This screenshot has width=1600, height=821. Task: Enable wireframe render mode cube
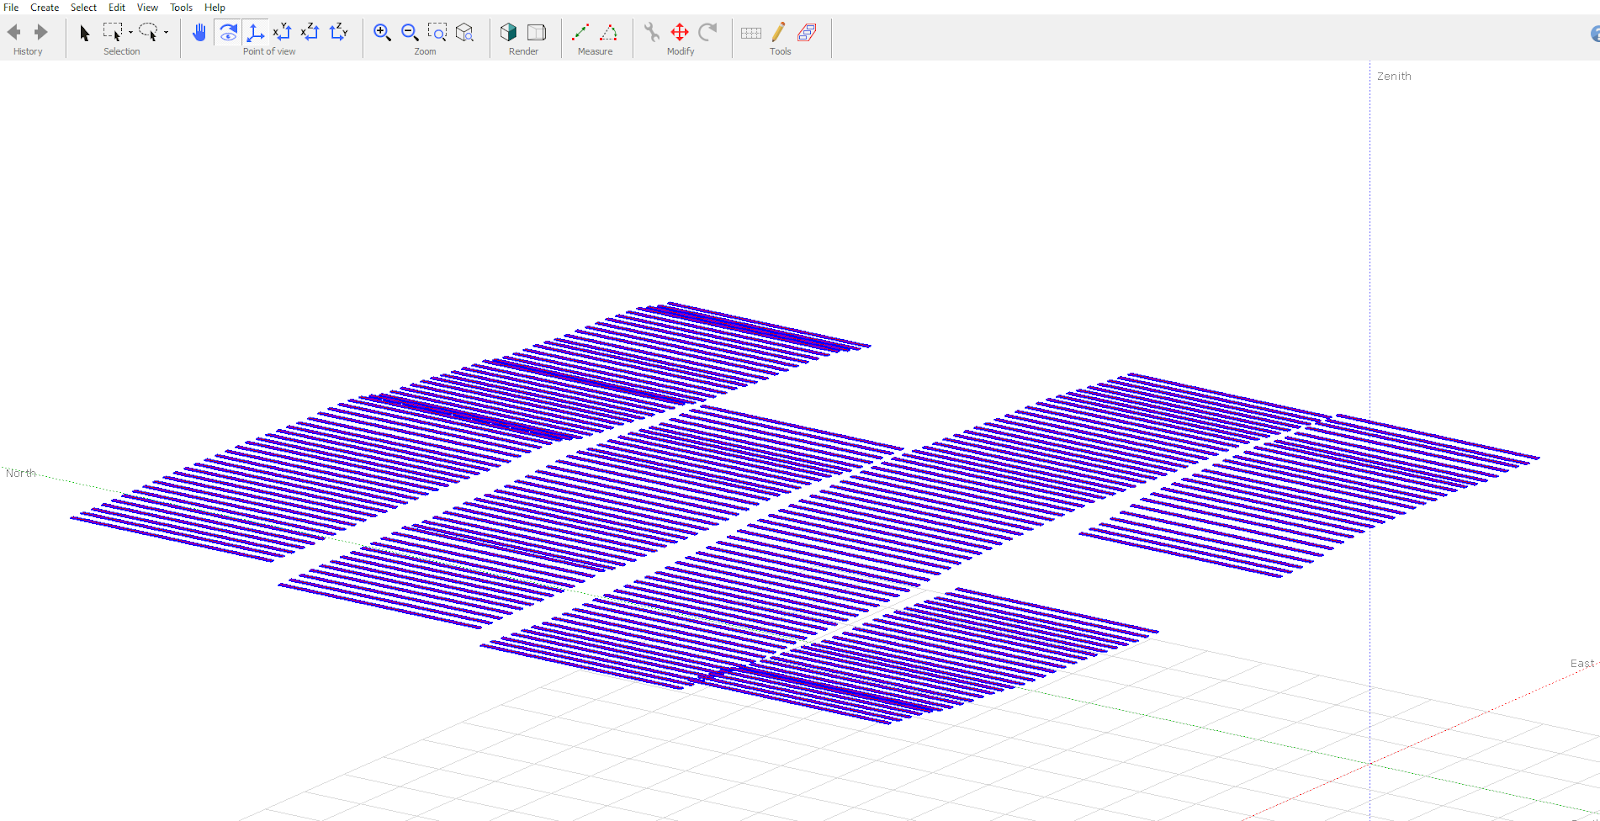(x=537, y=32)
